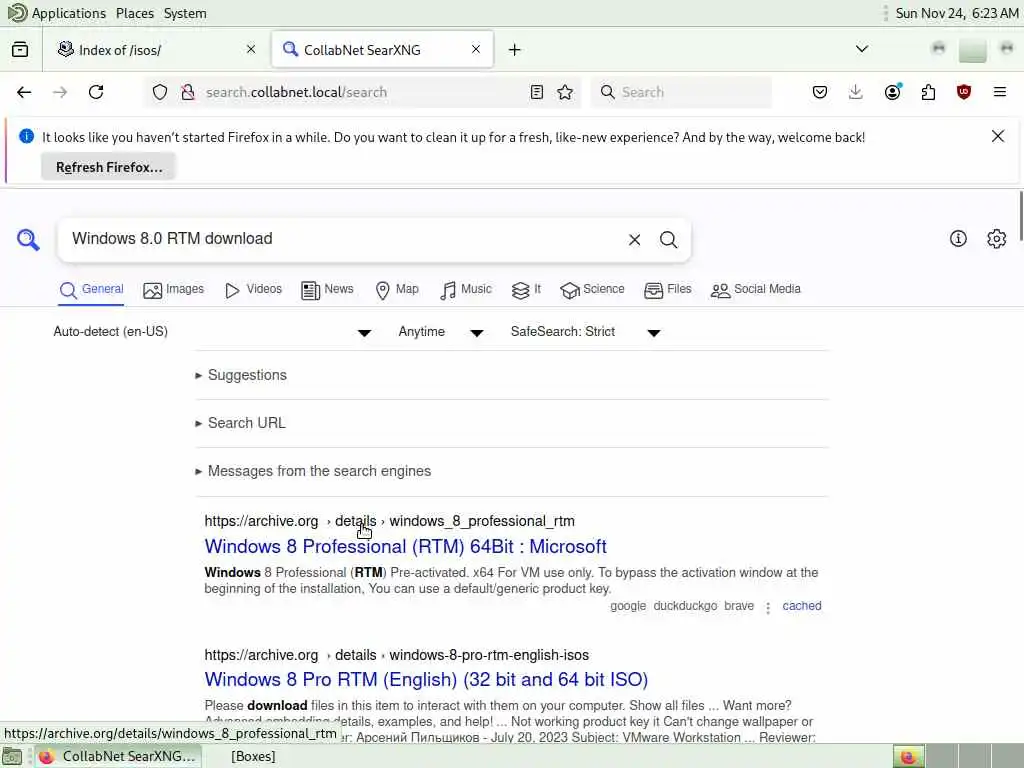This screenshot has width=1024, height=768.
Task: Switch to Music search category
Action: coord(466,289)
